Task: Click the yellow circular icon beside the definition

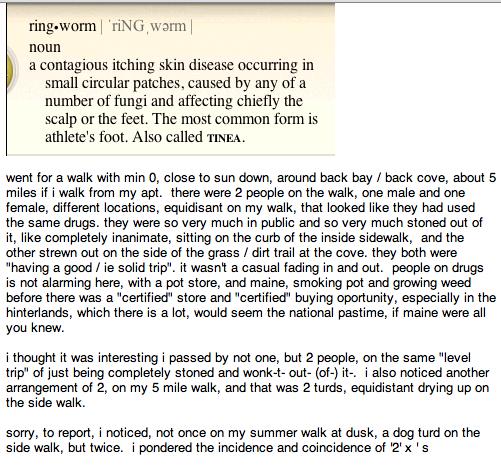Action: 11,73
